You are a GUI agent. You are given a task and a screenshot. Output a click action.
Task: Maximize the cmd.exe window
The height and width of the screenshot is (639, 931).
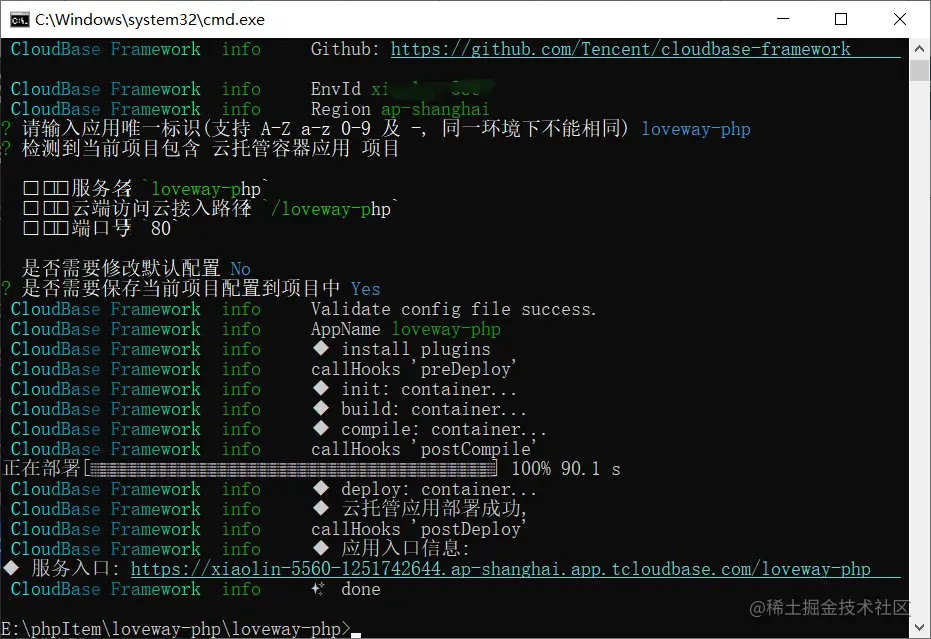coord(841,19)
